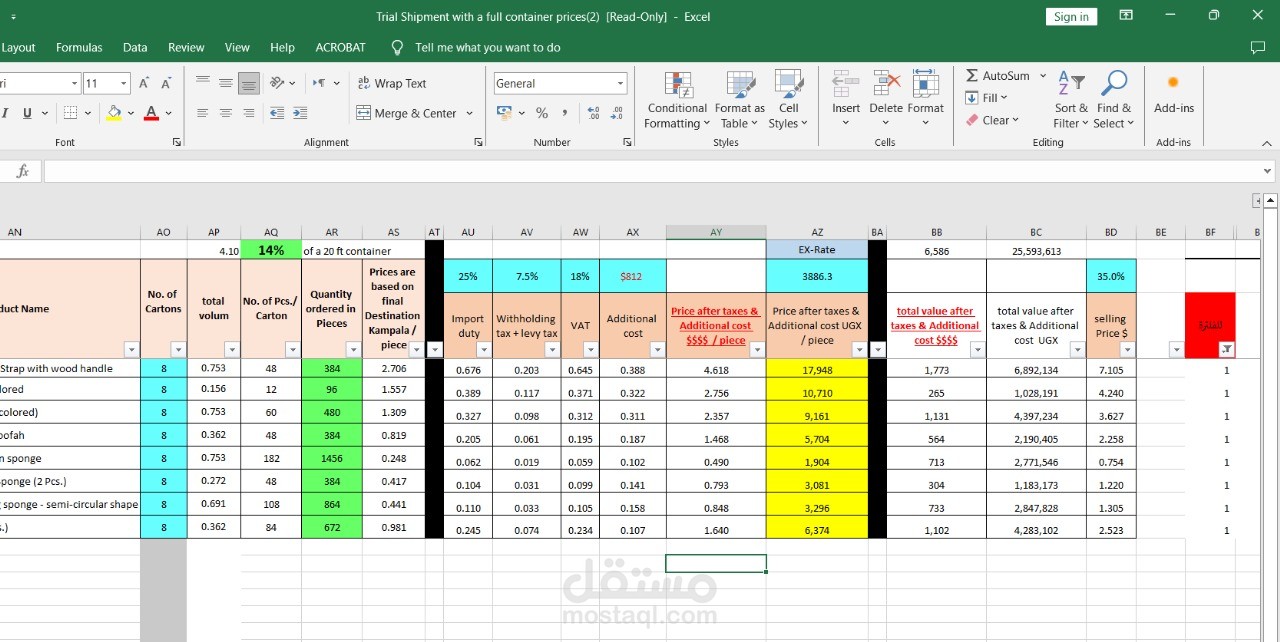
Task: Select green cell with 14%
Action: [x=271, y=250]
